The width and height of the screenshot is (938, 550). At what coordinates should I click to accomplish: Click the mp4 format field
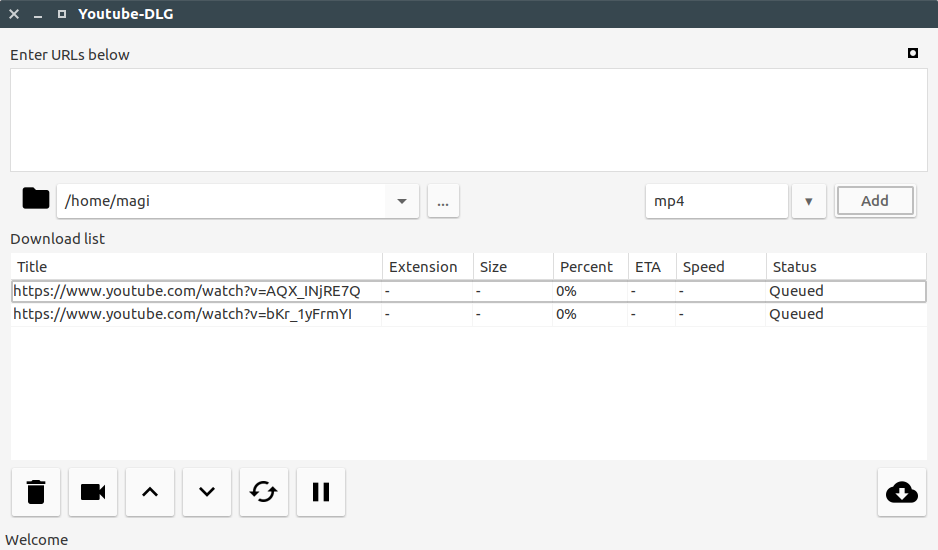[717, 201]
